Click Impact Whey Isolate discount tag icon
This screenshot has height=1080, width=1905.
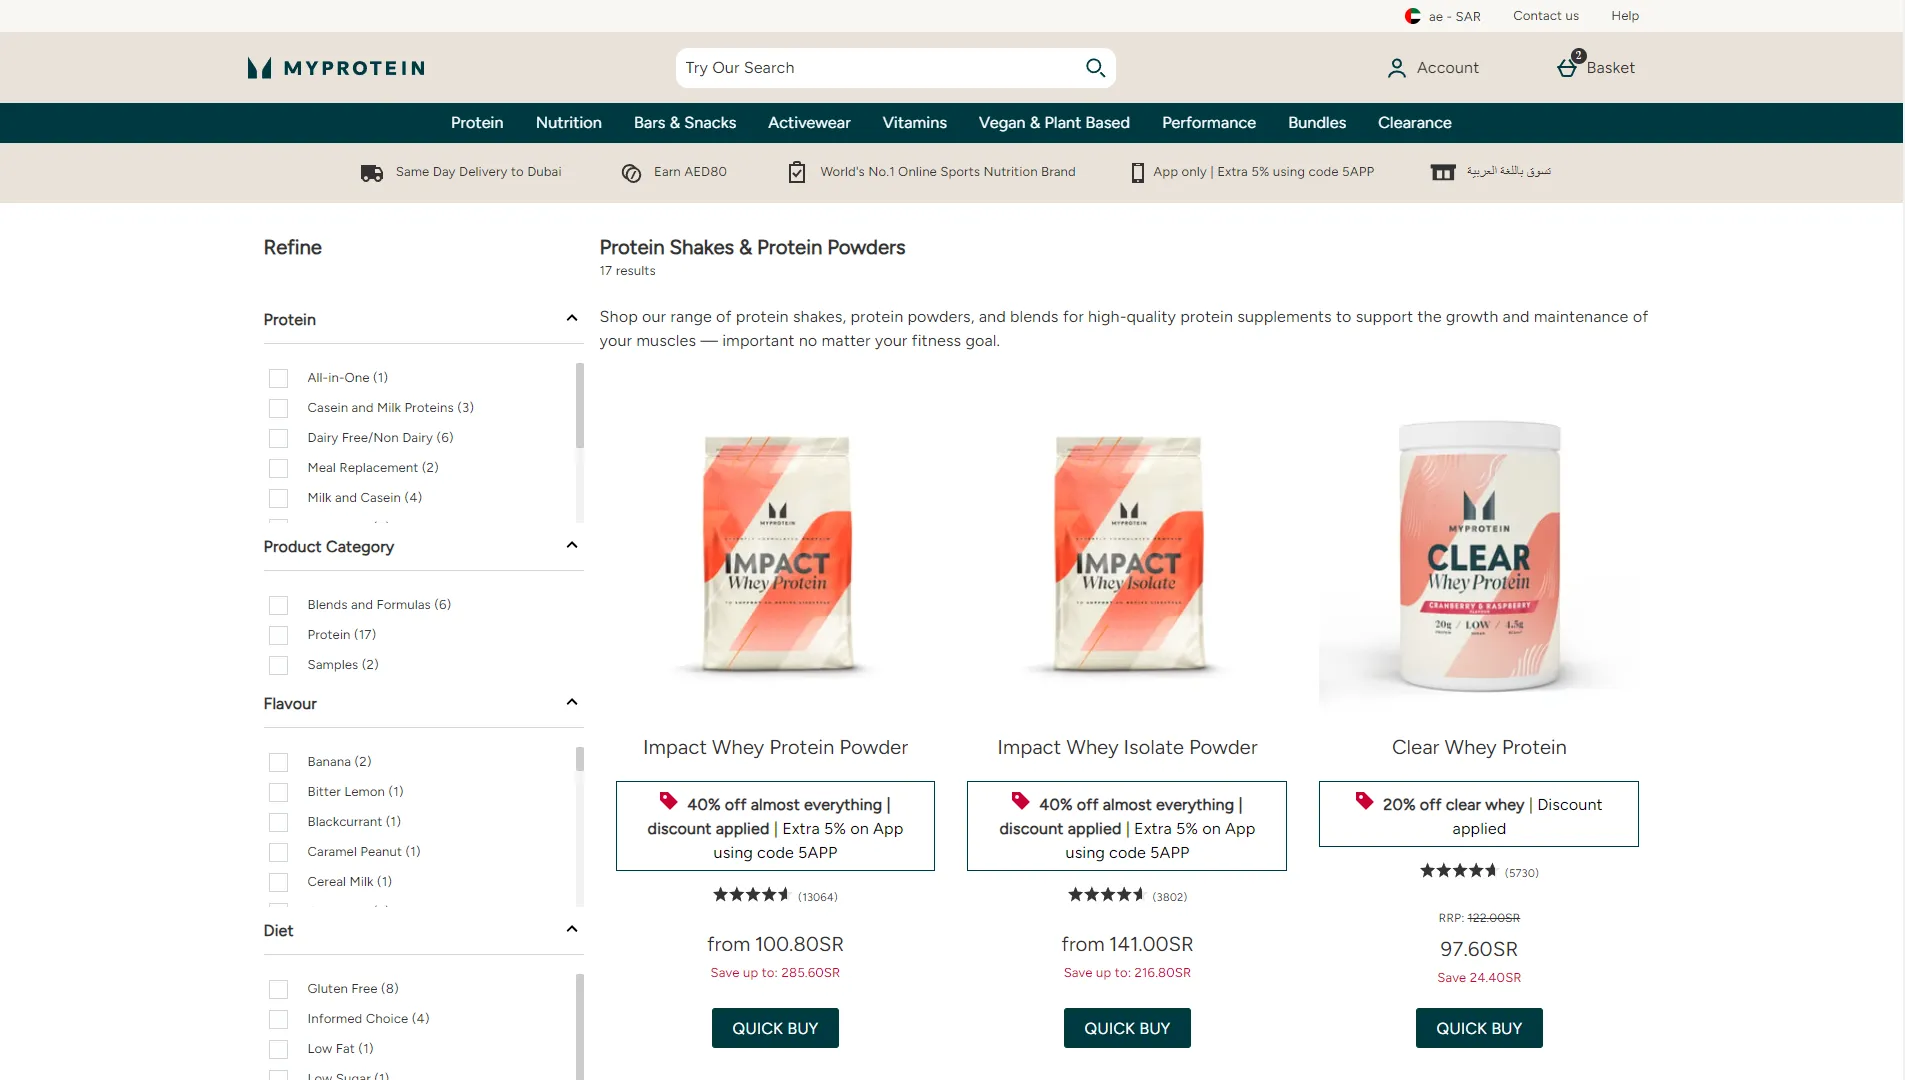(1020, 801)
